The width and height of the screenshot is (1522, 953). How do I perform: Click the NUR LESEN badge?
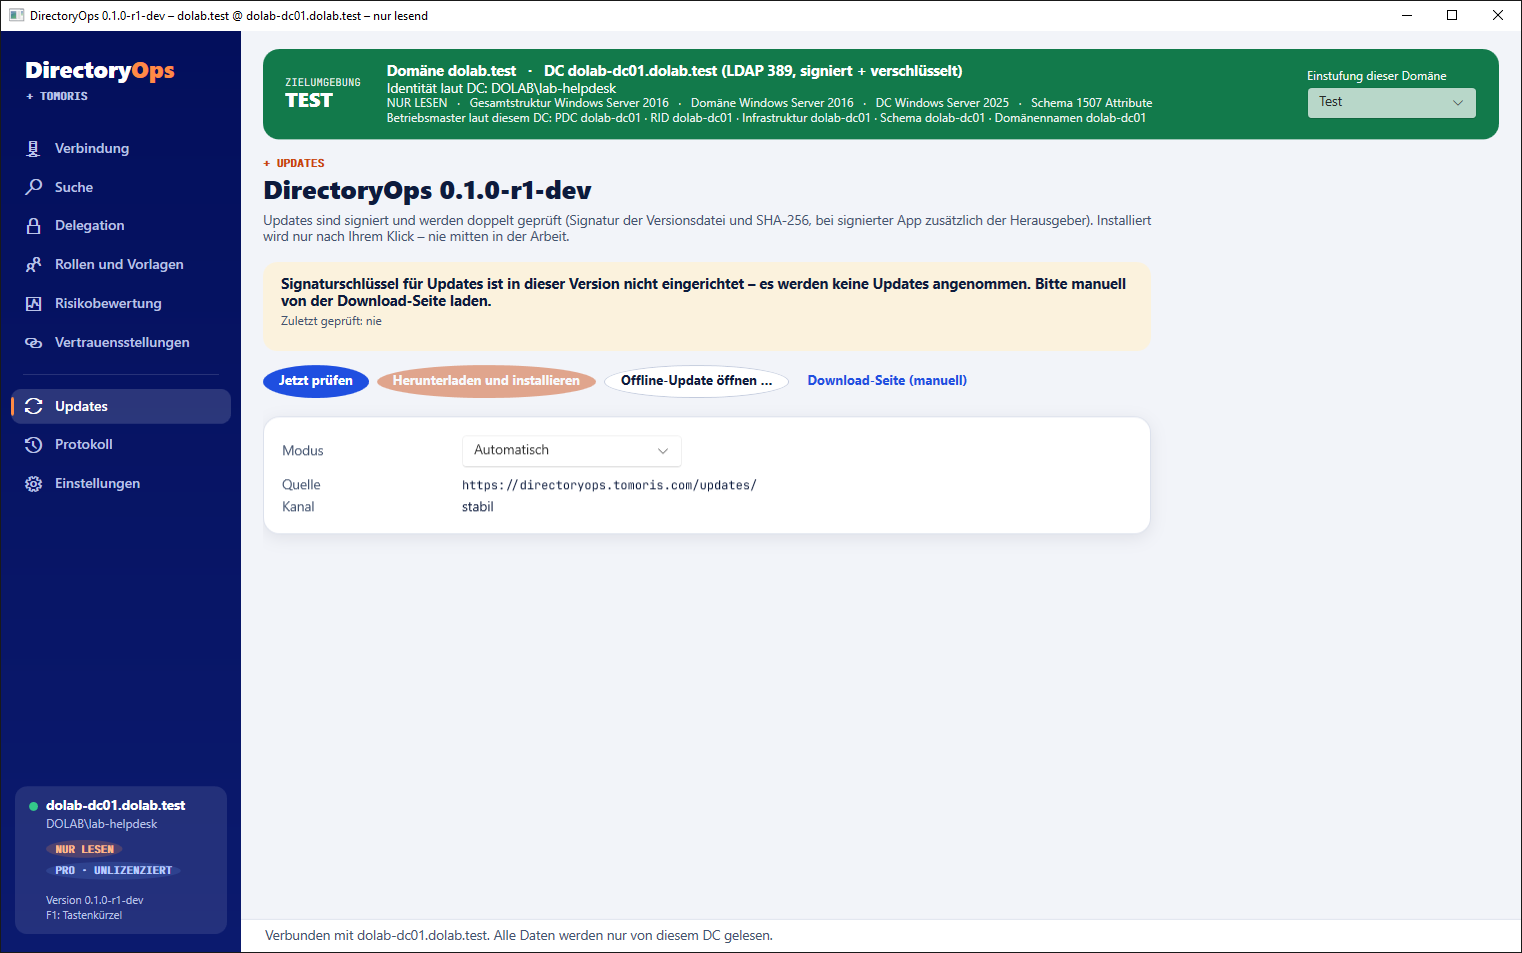tap(84, 849)
